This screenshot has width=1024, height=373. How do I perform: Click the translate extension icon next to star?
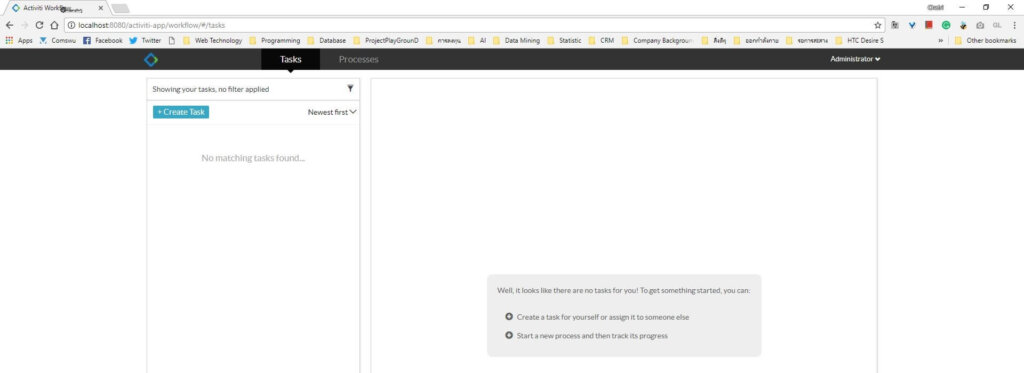(x=895, y=25)
